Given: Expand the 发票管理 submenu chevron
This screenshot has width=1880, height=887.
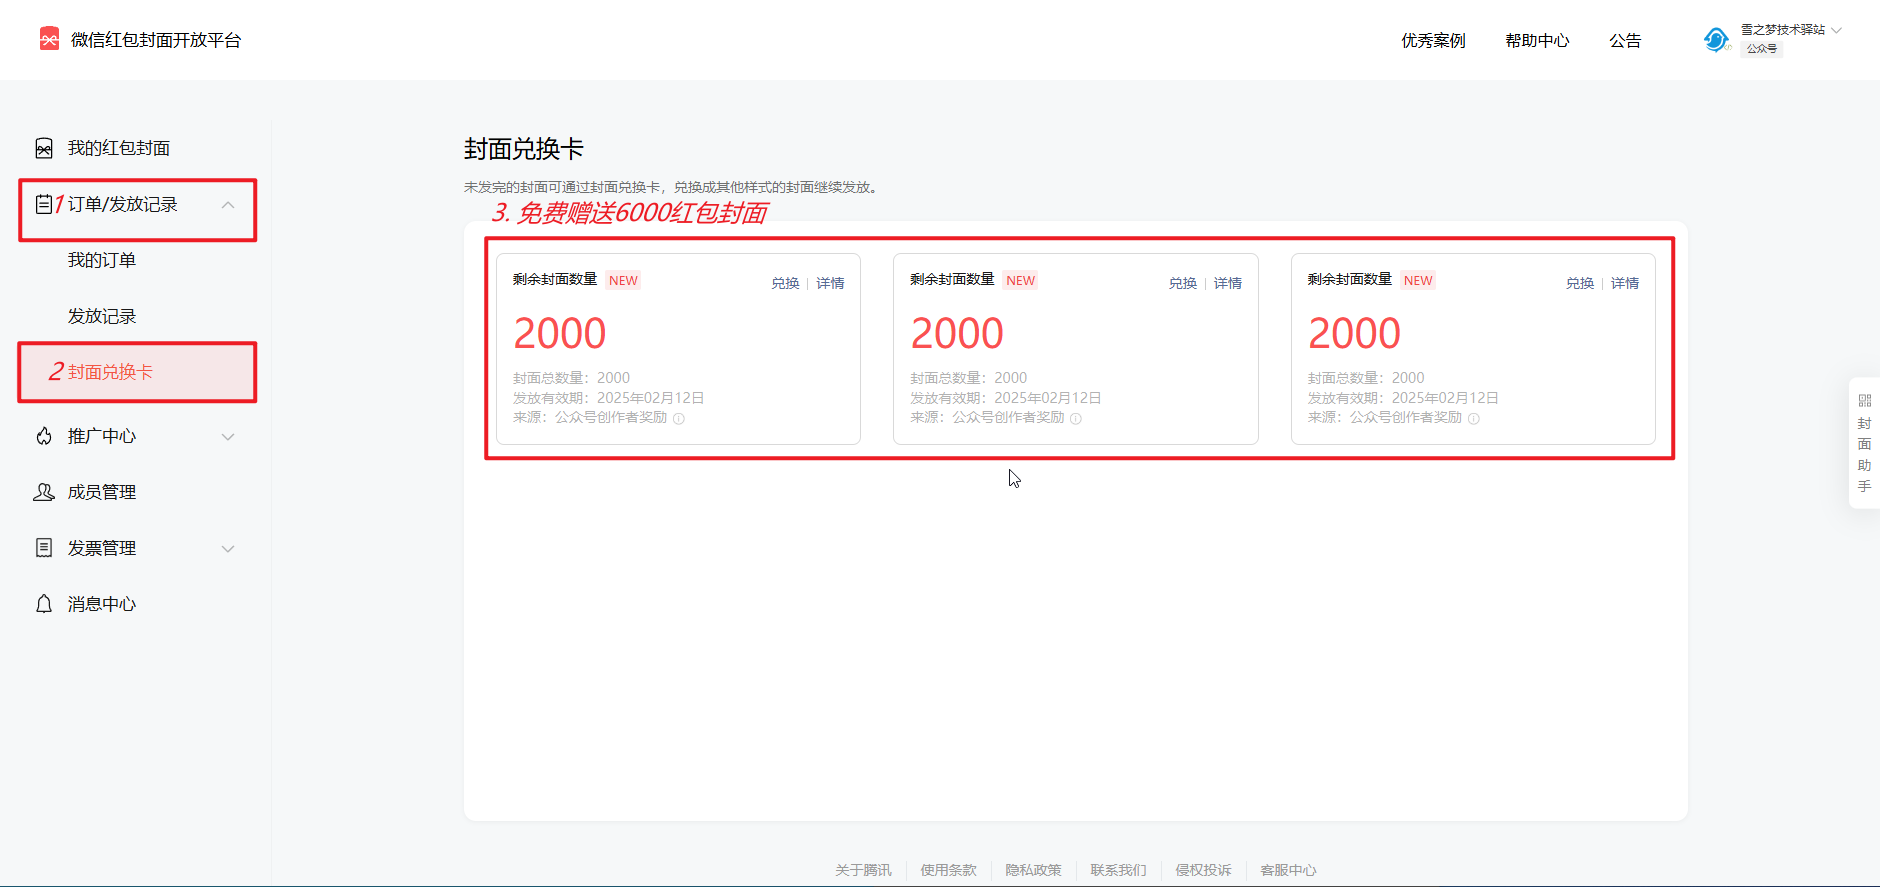Looking at the screenshot, I should pos(228,549).
